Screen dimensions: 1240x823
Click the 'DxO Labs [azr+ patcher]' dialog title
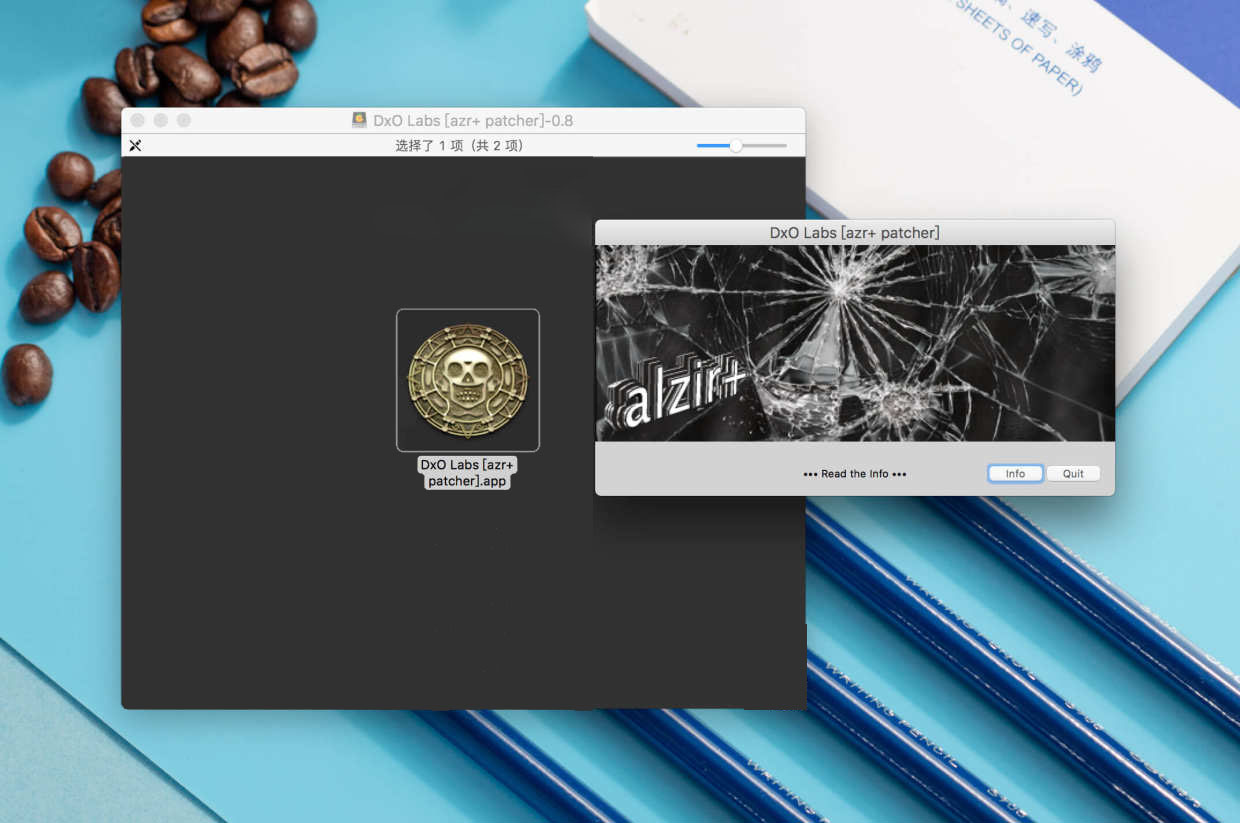pos(855,233)
